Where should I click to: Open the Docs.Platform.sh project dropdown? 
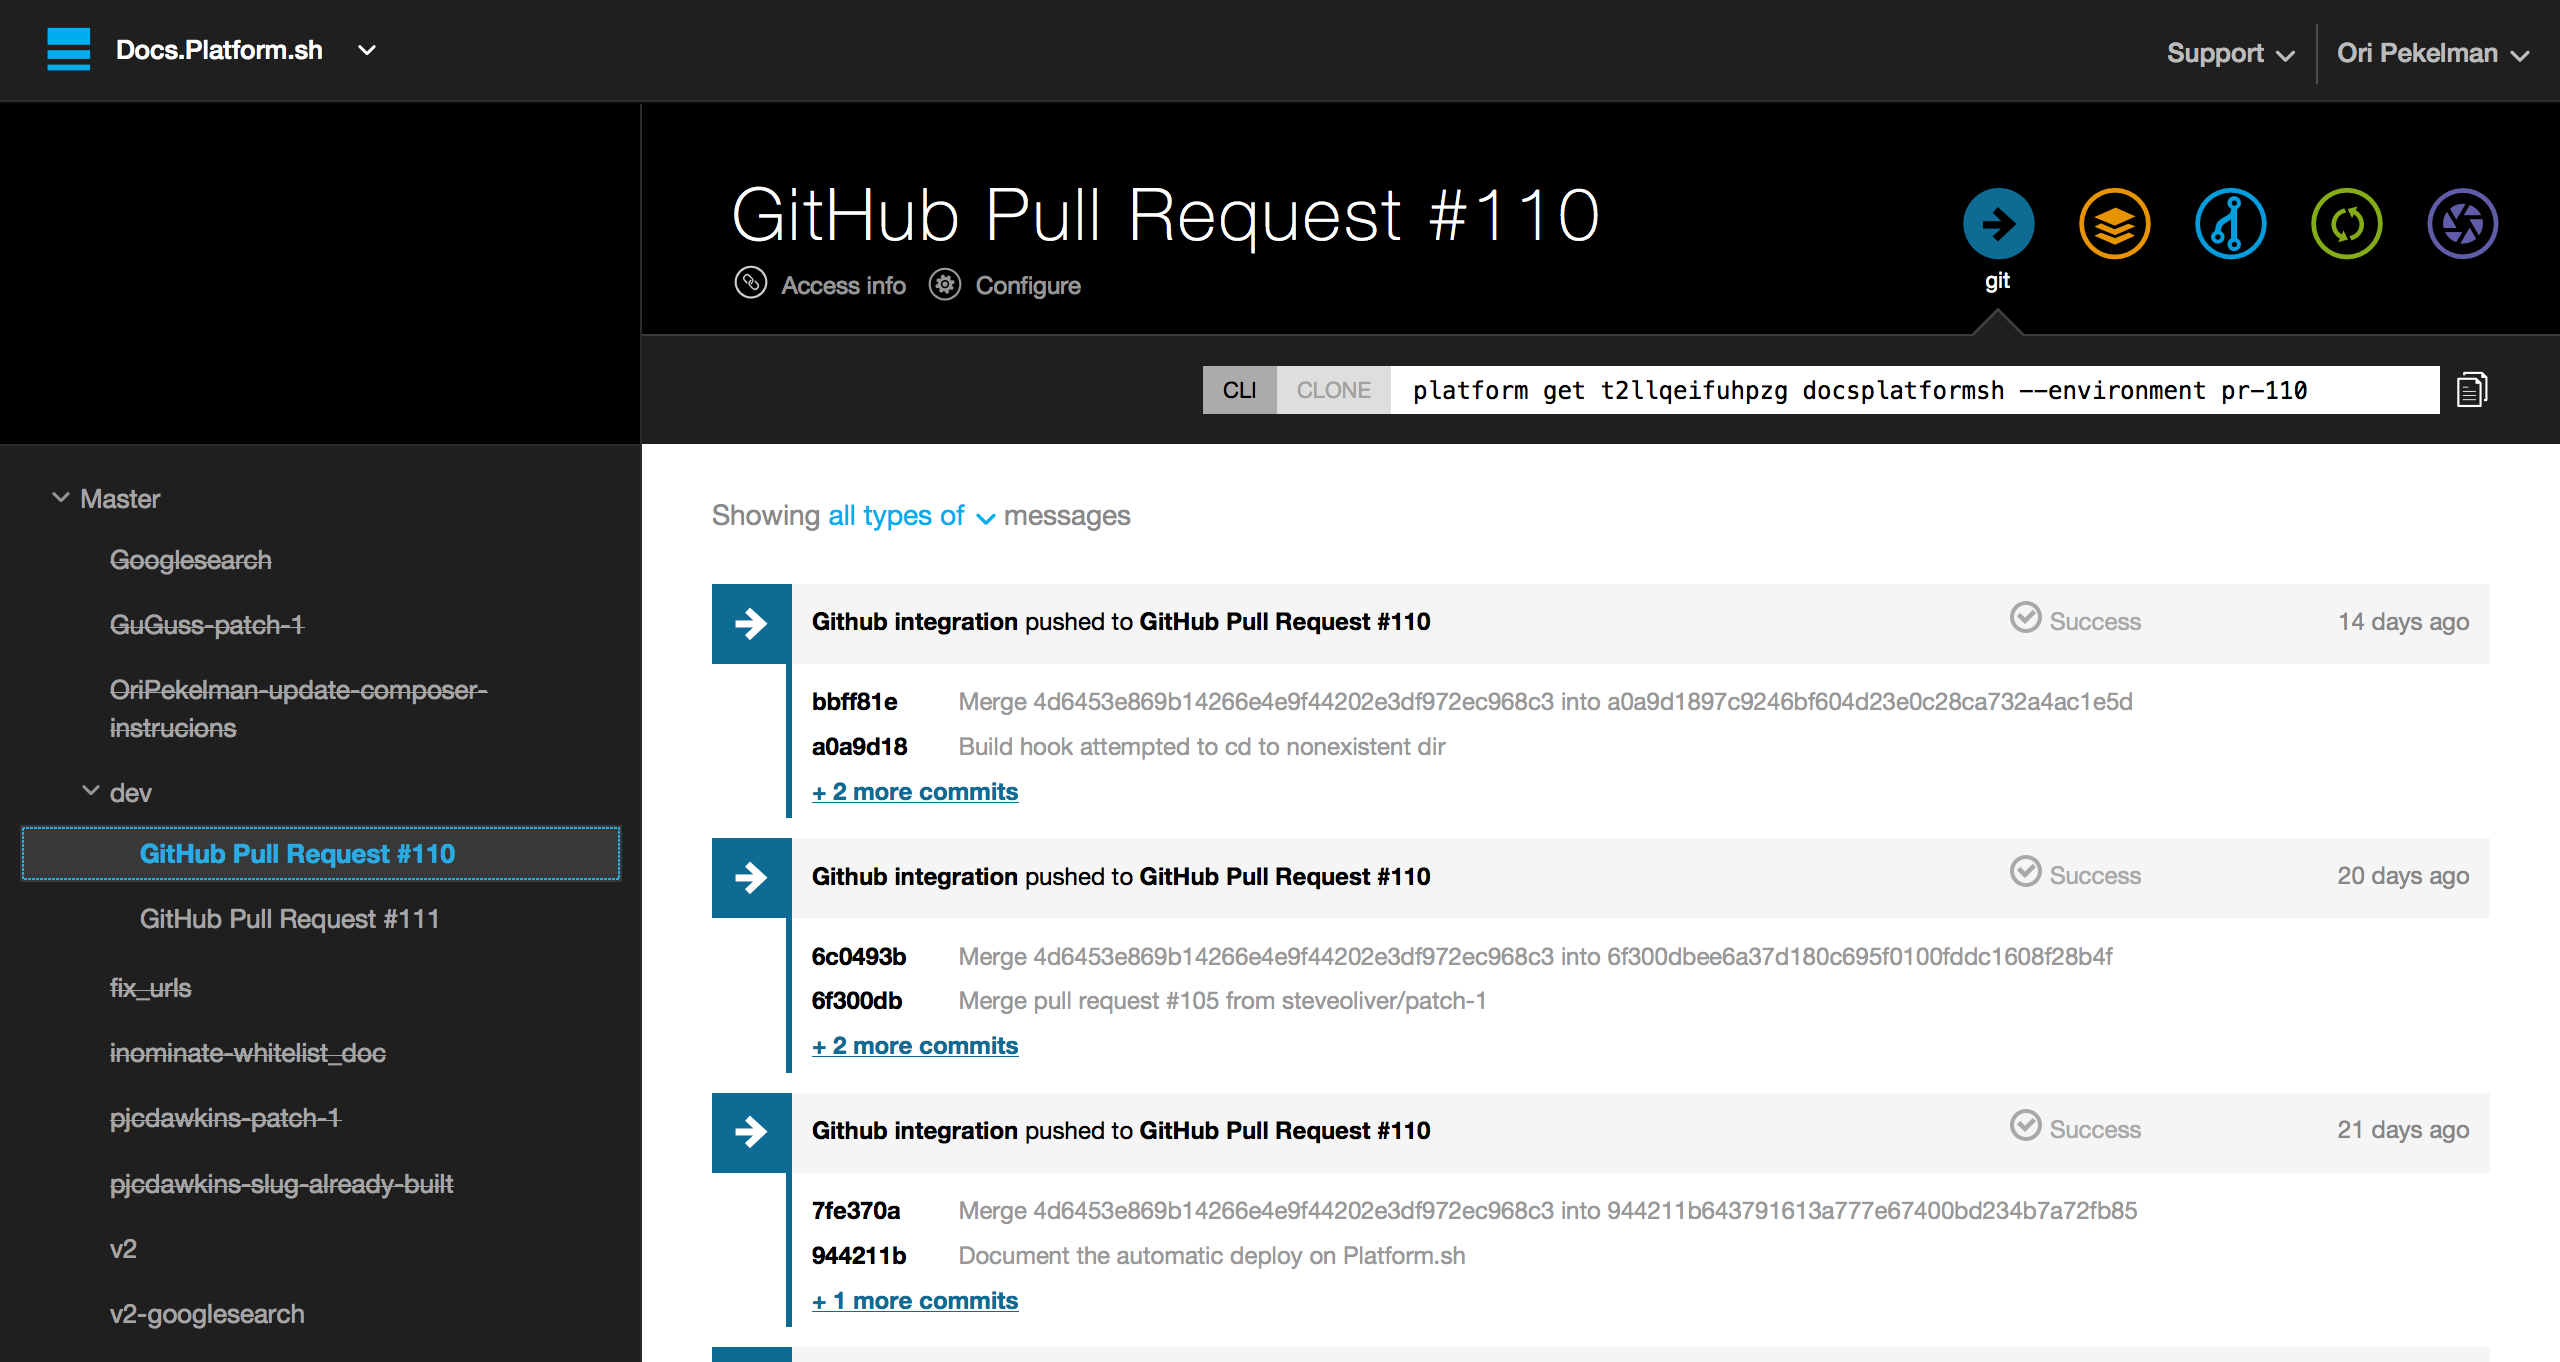click(367, 50)
